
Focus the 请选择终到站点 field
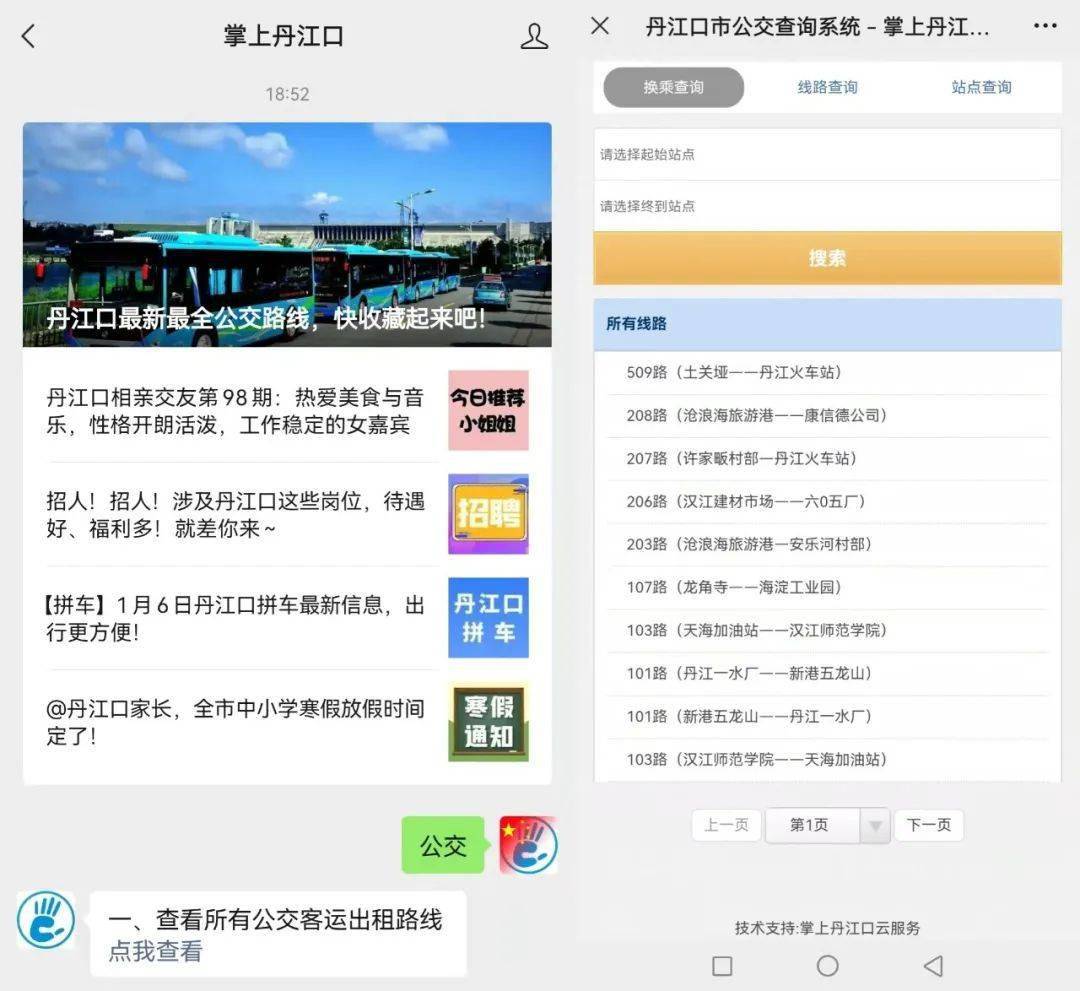[x=827, y=206]
